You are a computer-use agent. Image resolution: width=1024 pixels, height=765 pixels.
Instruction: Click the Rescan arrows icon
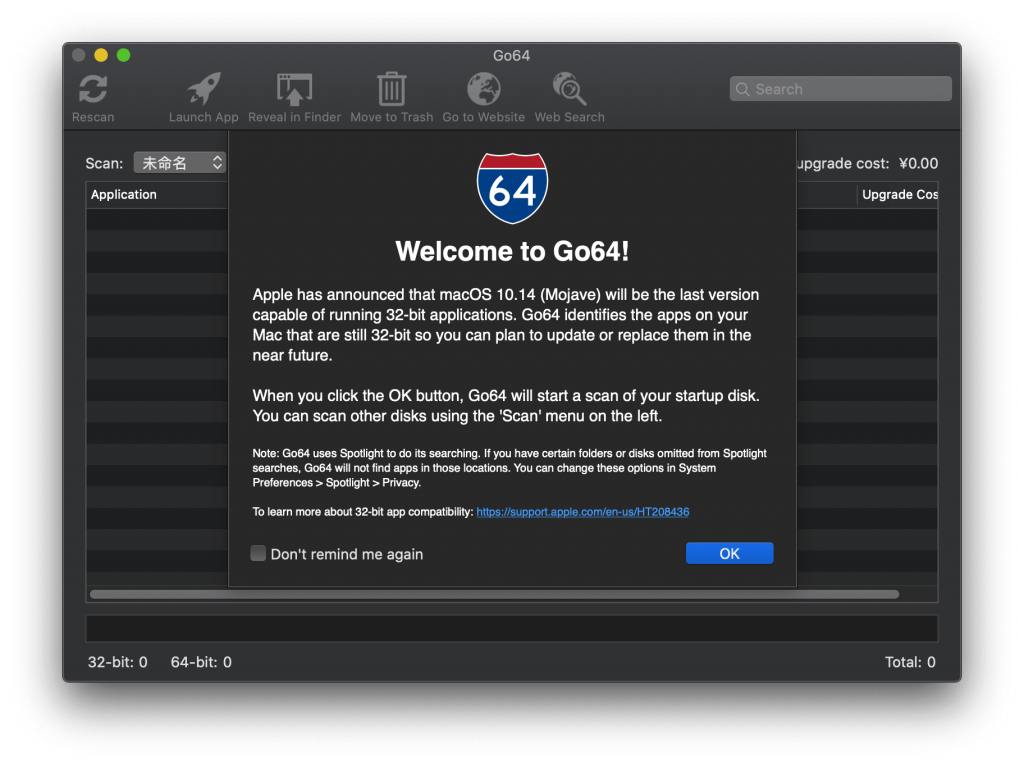[x=93, y=90]
